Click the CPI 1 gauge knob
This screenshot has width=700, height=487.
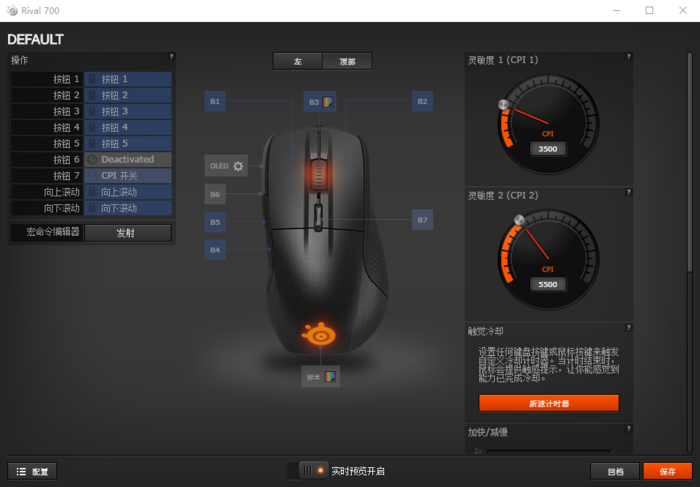[x=503, y=104]
